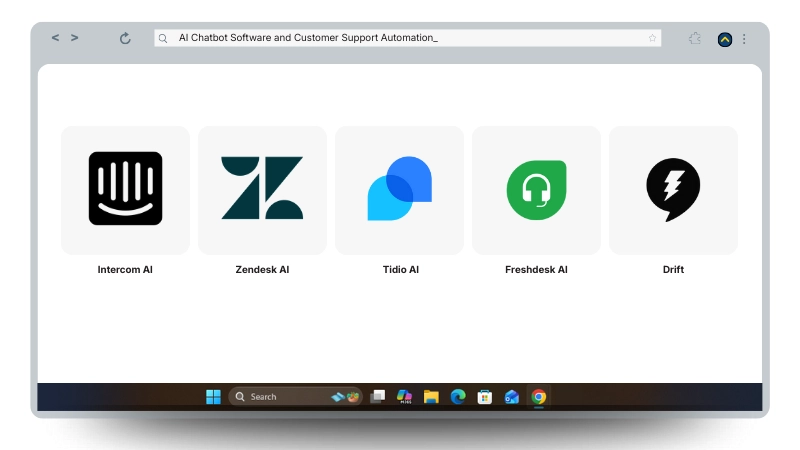The height and width of the screenshot is (450, 800).
Task: Open the three-dot browser menu
Action: point(744,39)
